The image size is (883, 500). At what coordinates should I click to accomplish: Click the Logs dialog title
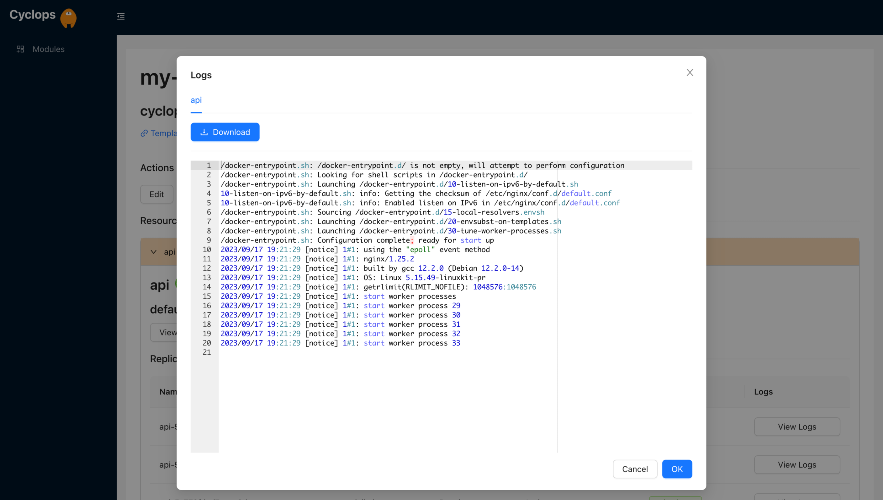[x=201, y=75]
